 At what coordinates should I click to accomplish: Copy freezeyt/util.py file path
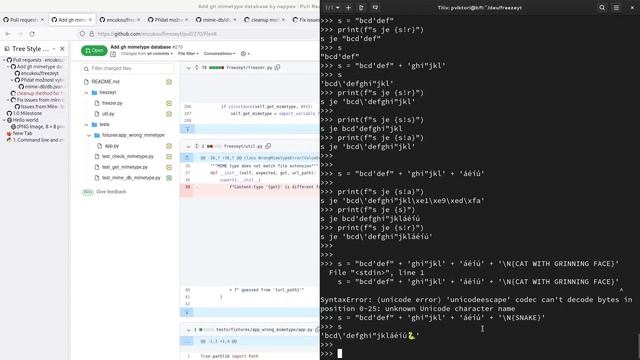(268, 146)
